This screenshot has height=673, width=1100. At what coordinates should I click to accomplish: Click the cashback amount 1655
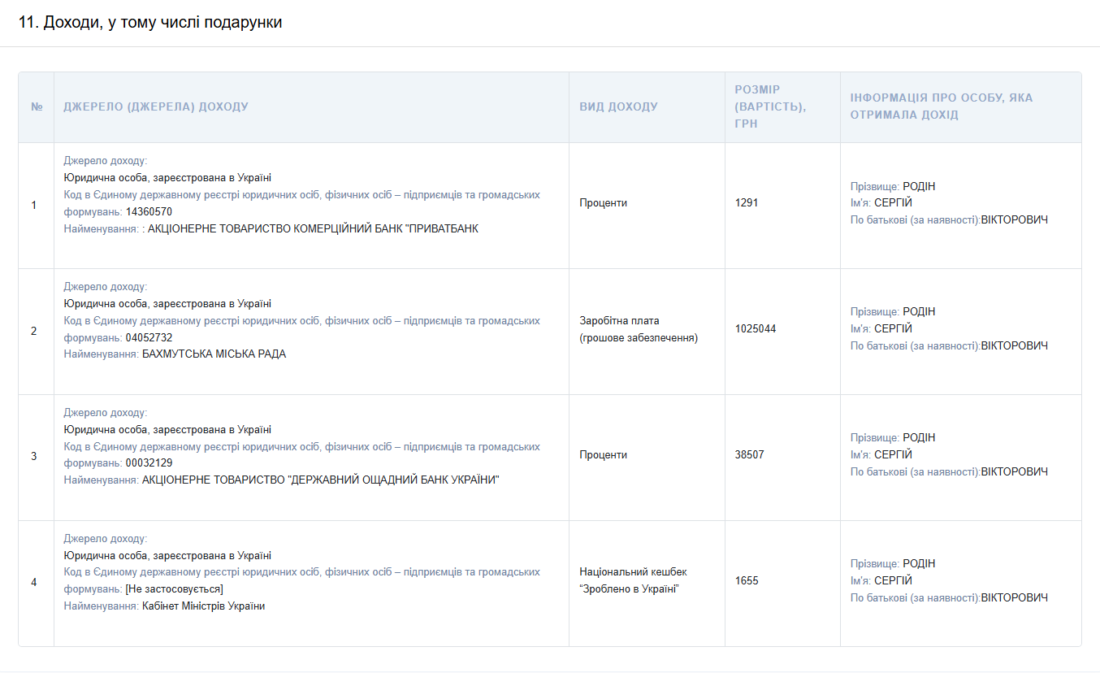click(746, 581)
